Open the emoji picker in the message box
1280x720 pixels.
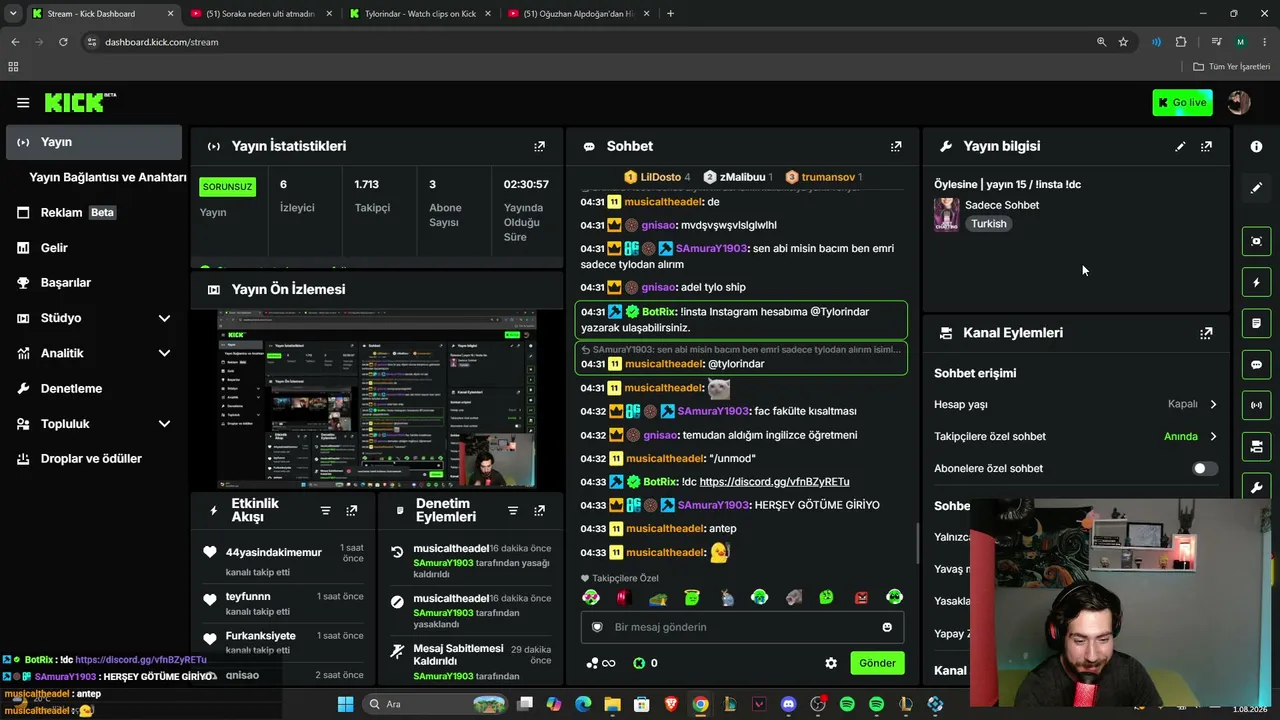[x=887, y=627]
